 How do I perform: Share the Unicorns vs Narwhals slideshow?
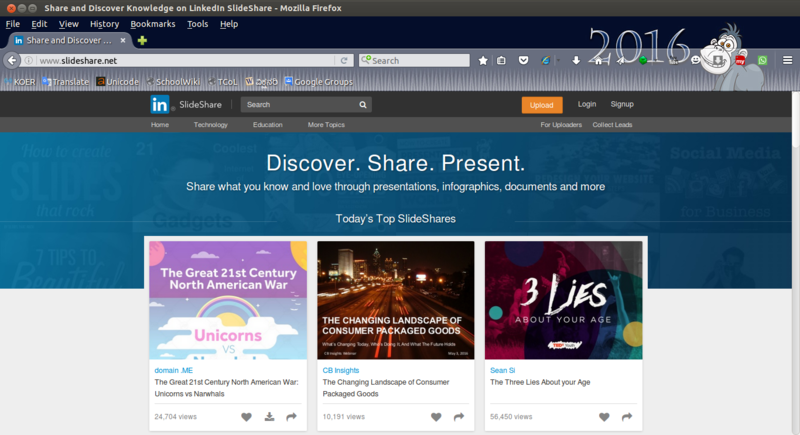[291, 417]
